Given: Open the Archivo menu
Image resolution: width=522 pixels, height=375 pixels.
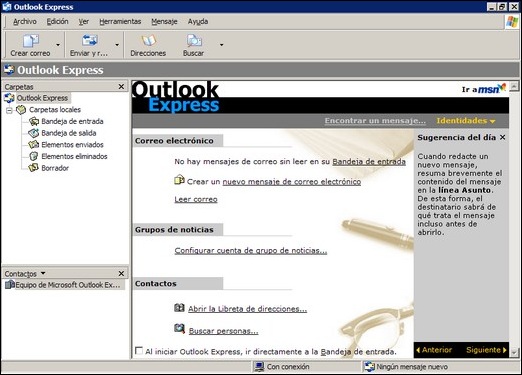Looking at the screenshot, I should coord(25,22).
